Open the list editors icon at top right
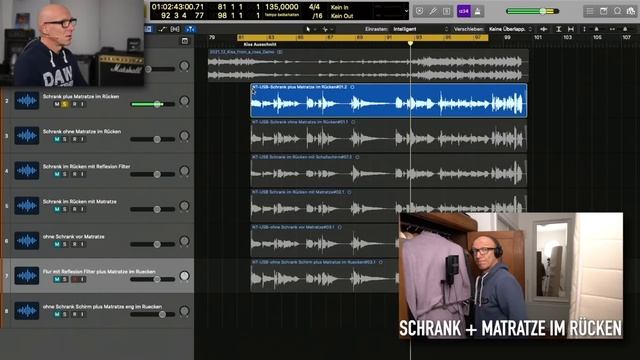This screenshot has height=360, width=640. click(x=590, y=11)
